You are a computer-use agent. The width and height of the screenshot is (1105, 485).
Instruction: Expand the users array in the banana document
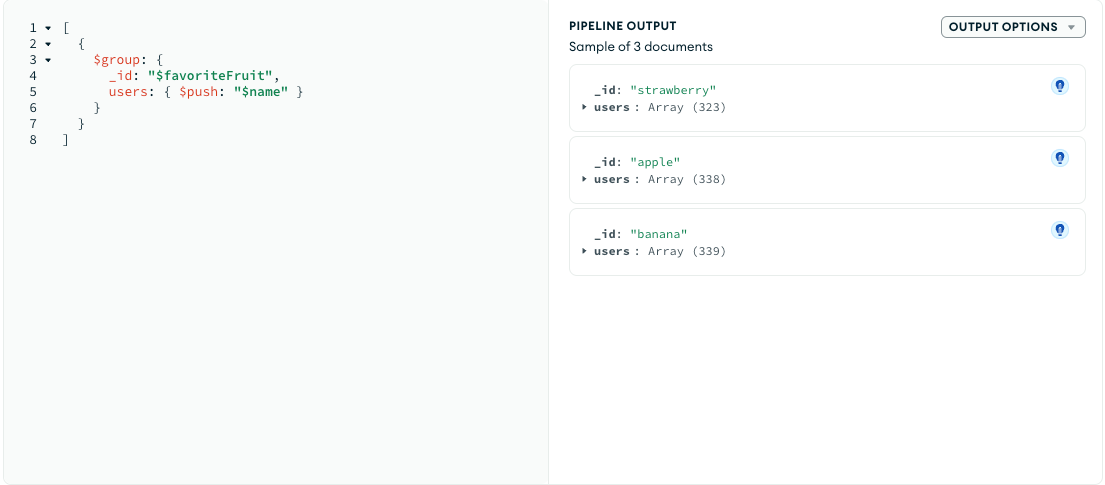tap(585, 252)
